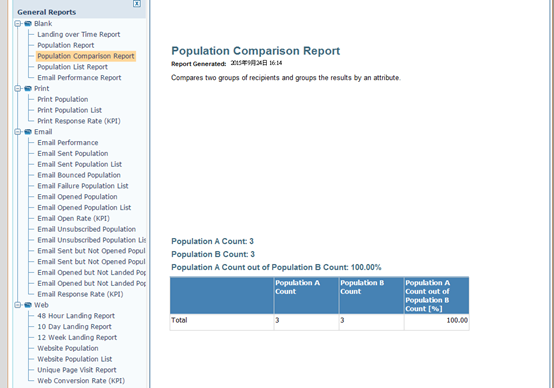This screenshot has height=388, width=554.
Task: Click the Web folder label
Action: [41, 305]
